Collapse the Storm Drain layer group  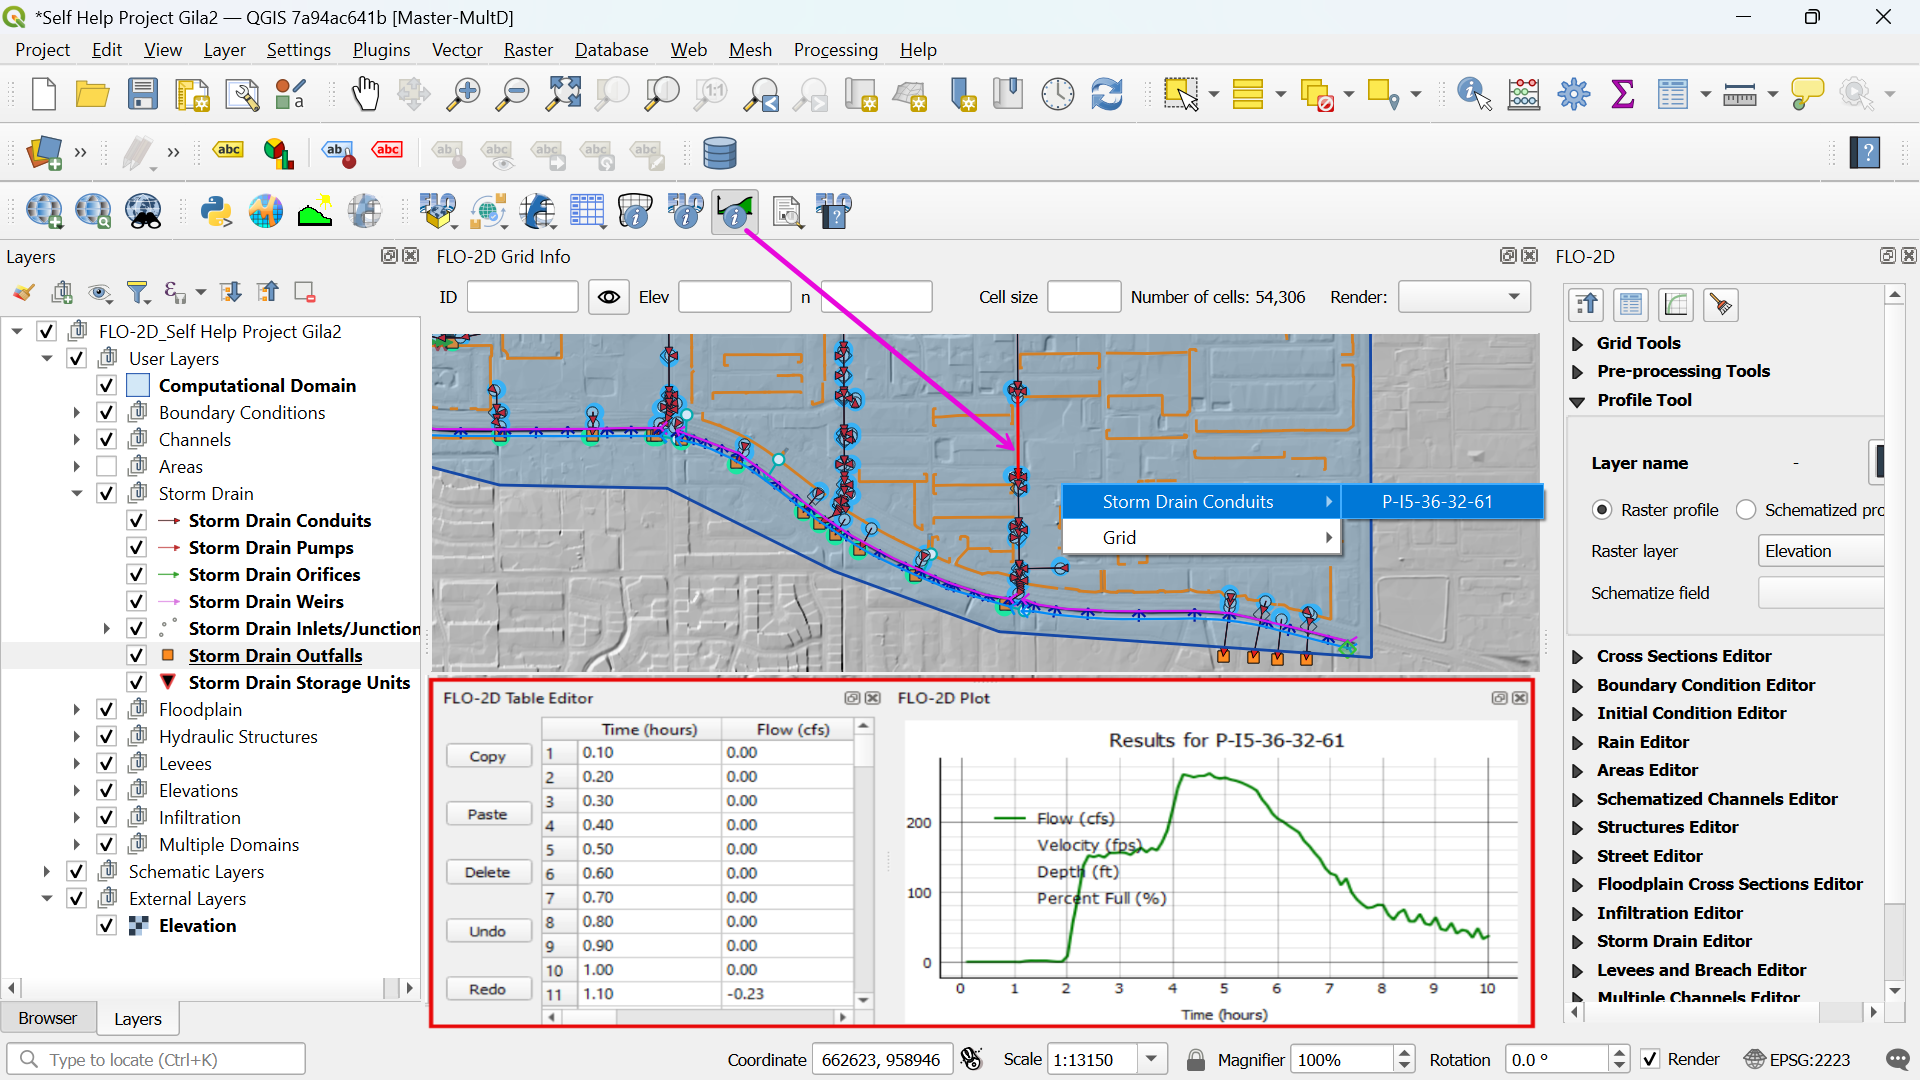[77, 494]
